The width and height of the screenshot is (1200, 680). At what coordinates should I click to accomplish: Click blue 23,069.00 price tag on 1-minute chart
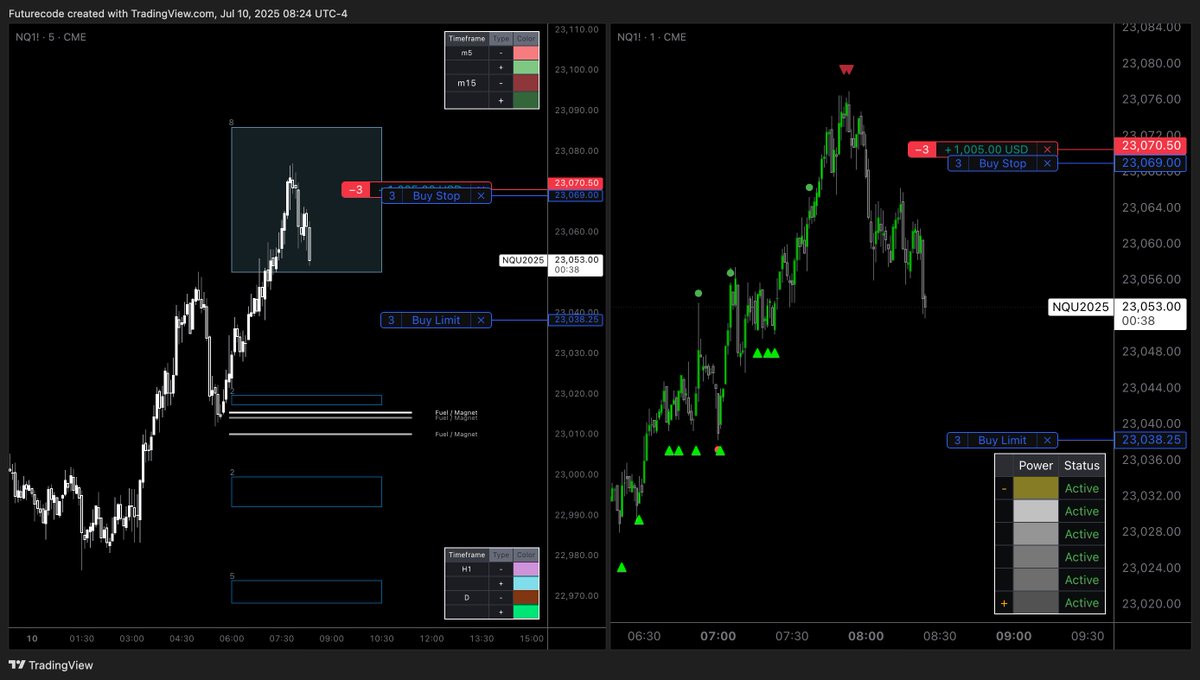(x=1152, y=162)
